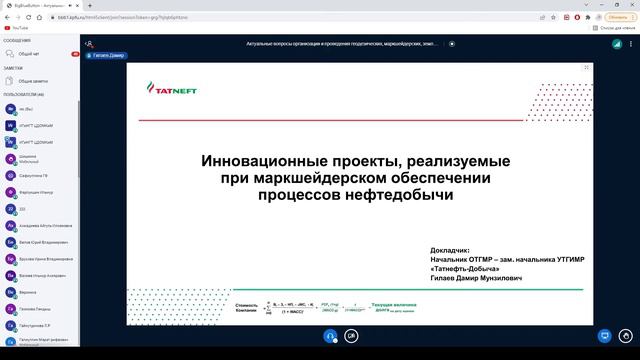Make the presentation fullscreen
The image size is (640, 360).
tap(587, 67)
